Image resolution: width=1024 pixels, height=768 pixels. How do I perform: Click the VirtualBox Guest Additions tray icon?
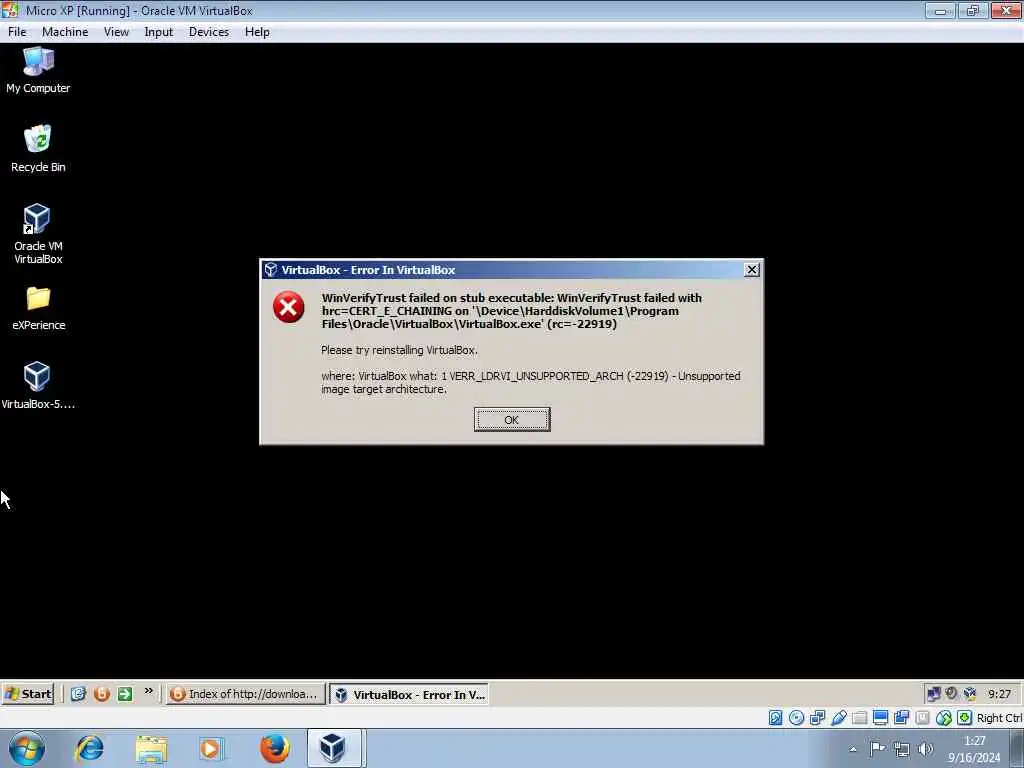coord(970,694)
